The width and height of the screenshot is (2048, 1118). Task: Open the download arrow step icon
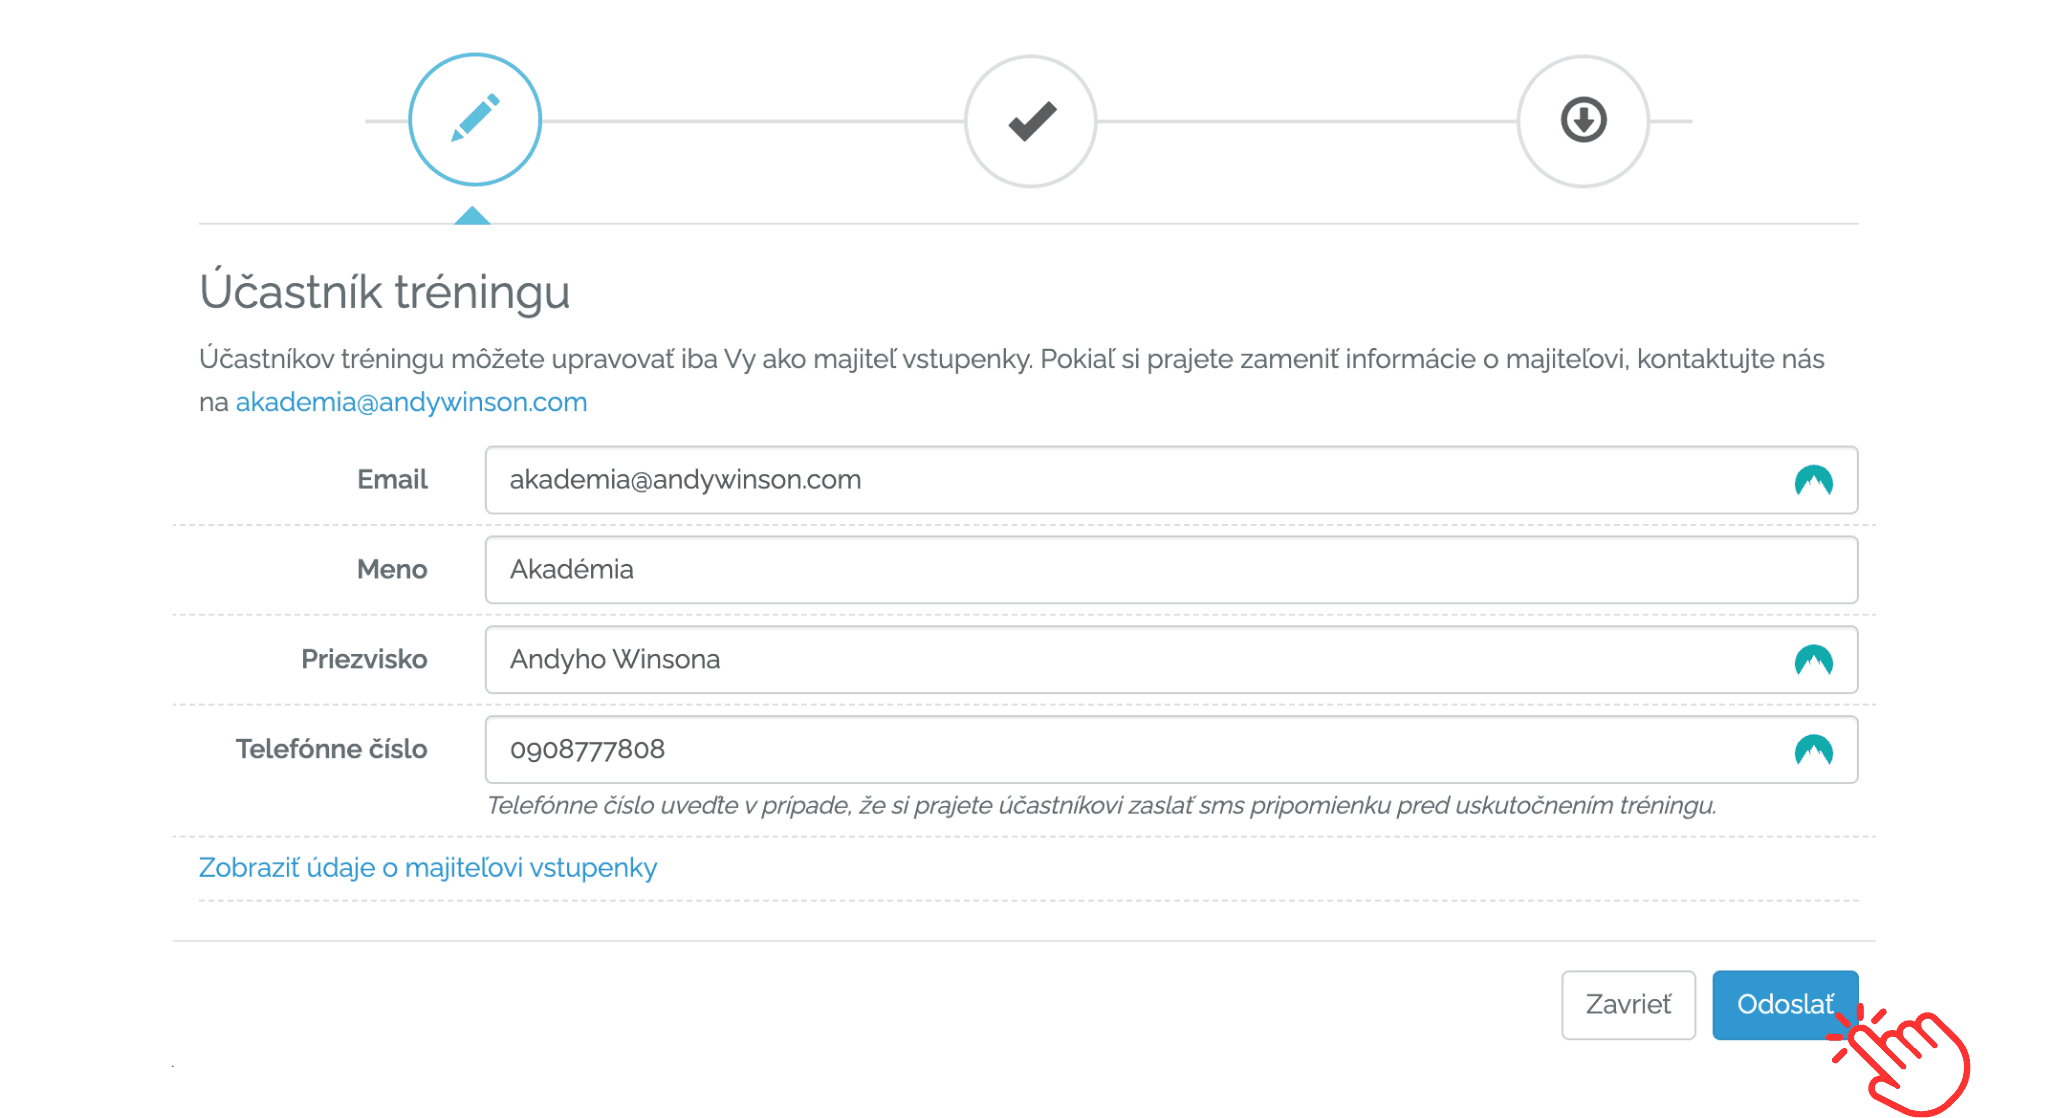[1584, 120]
